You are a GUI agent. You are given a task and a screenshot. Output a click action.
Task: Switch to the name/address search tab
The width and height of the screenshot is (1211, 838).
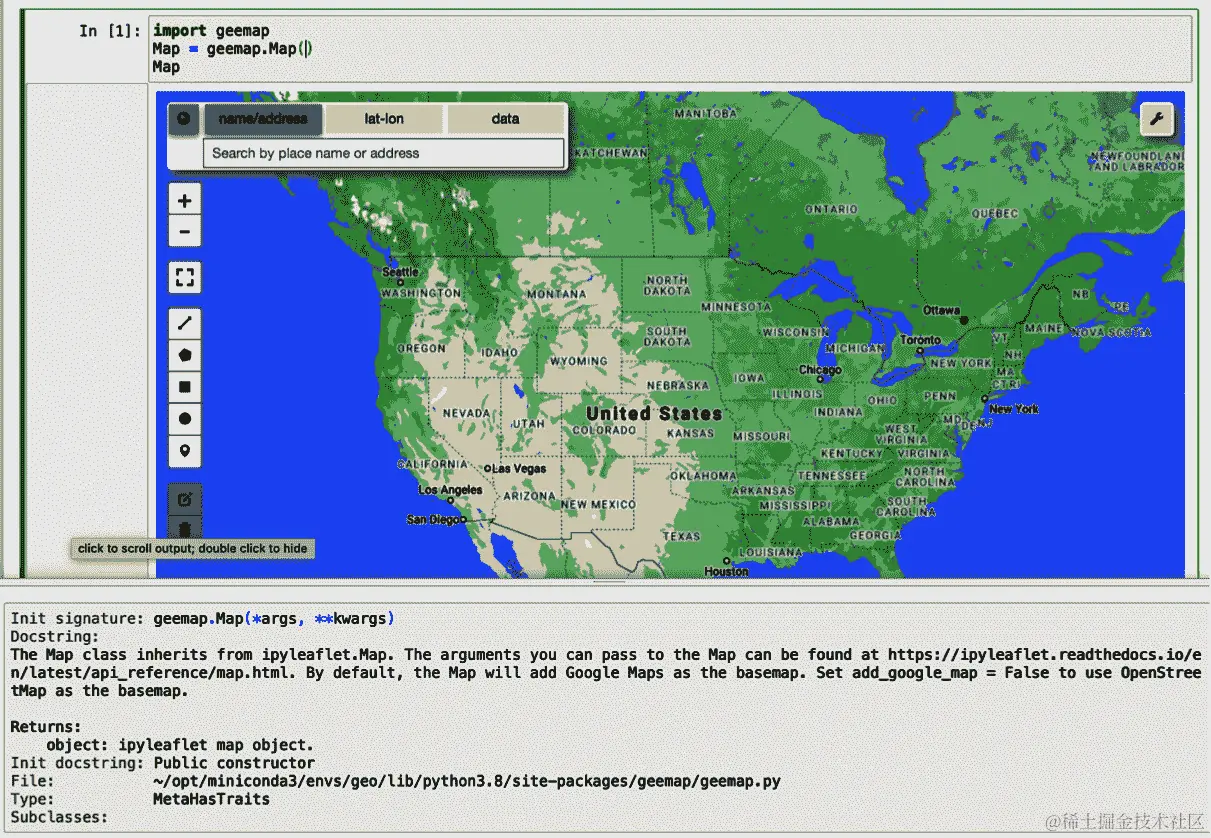pyautogui.click(x=263, y=119)
